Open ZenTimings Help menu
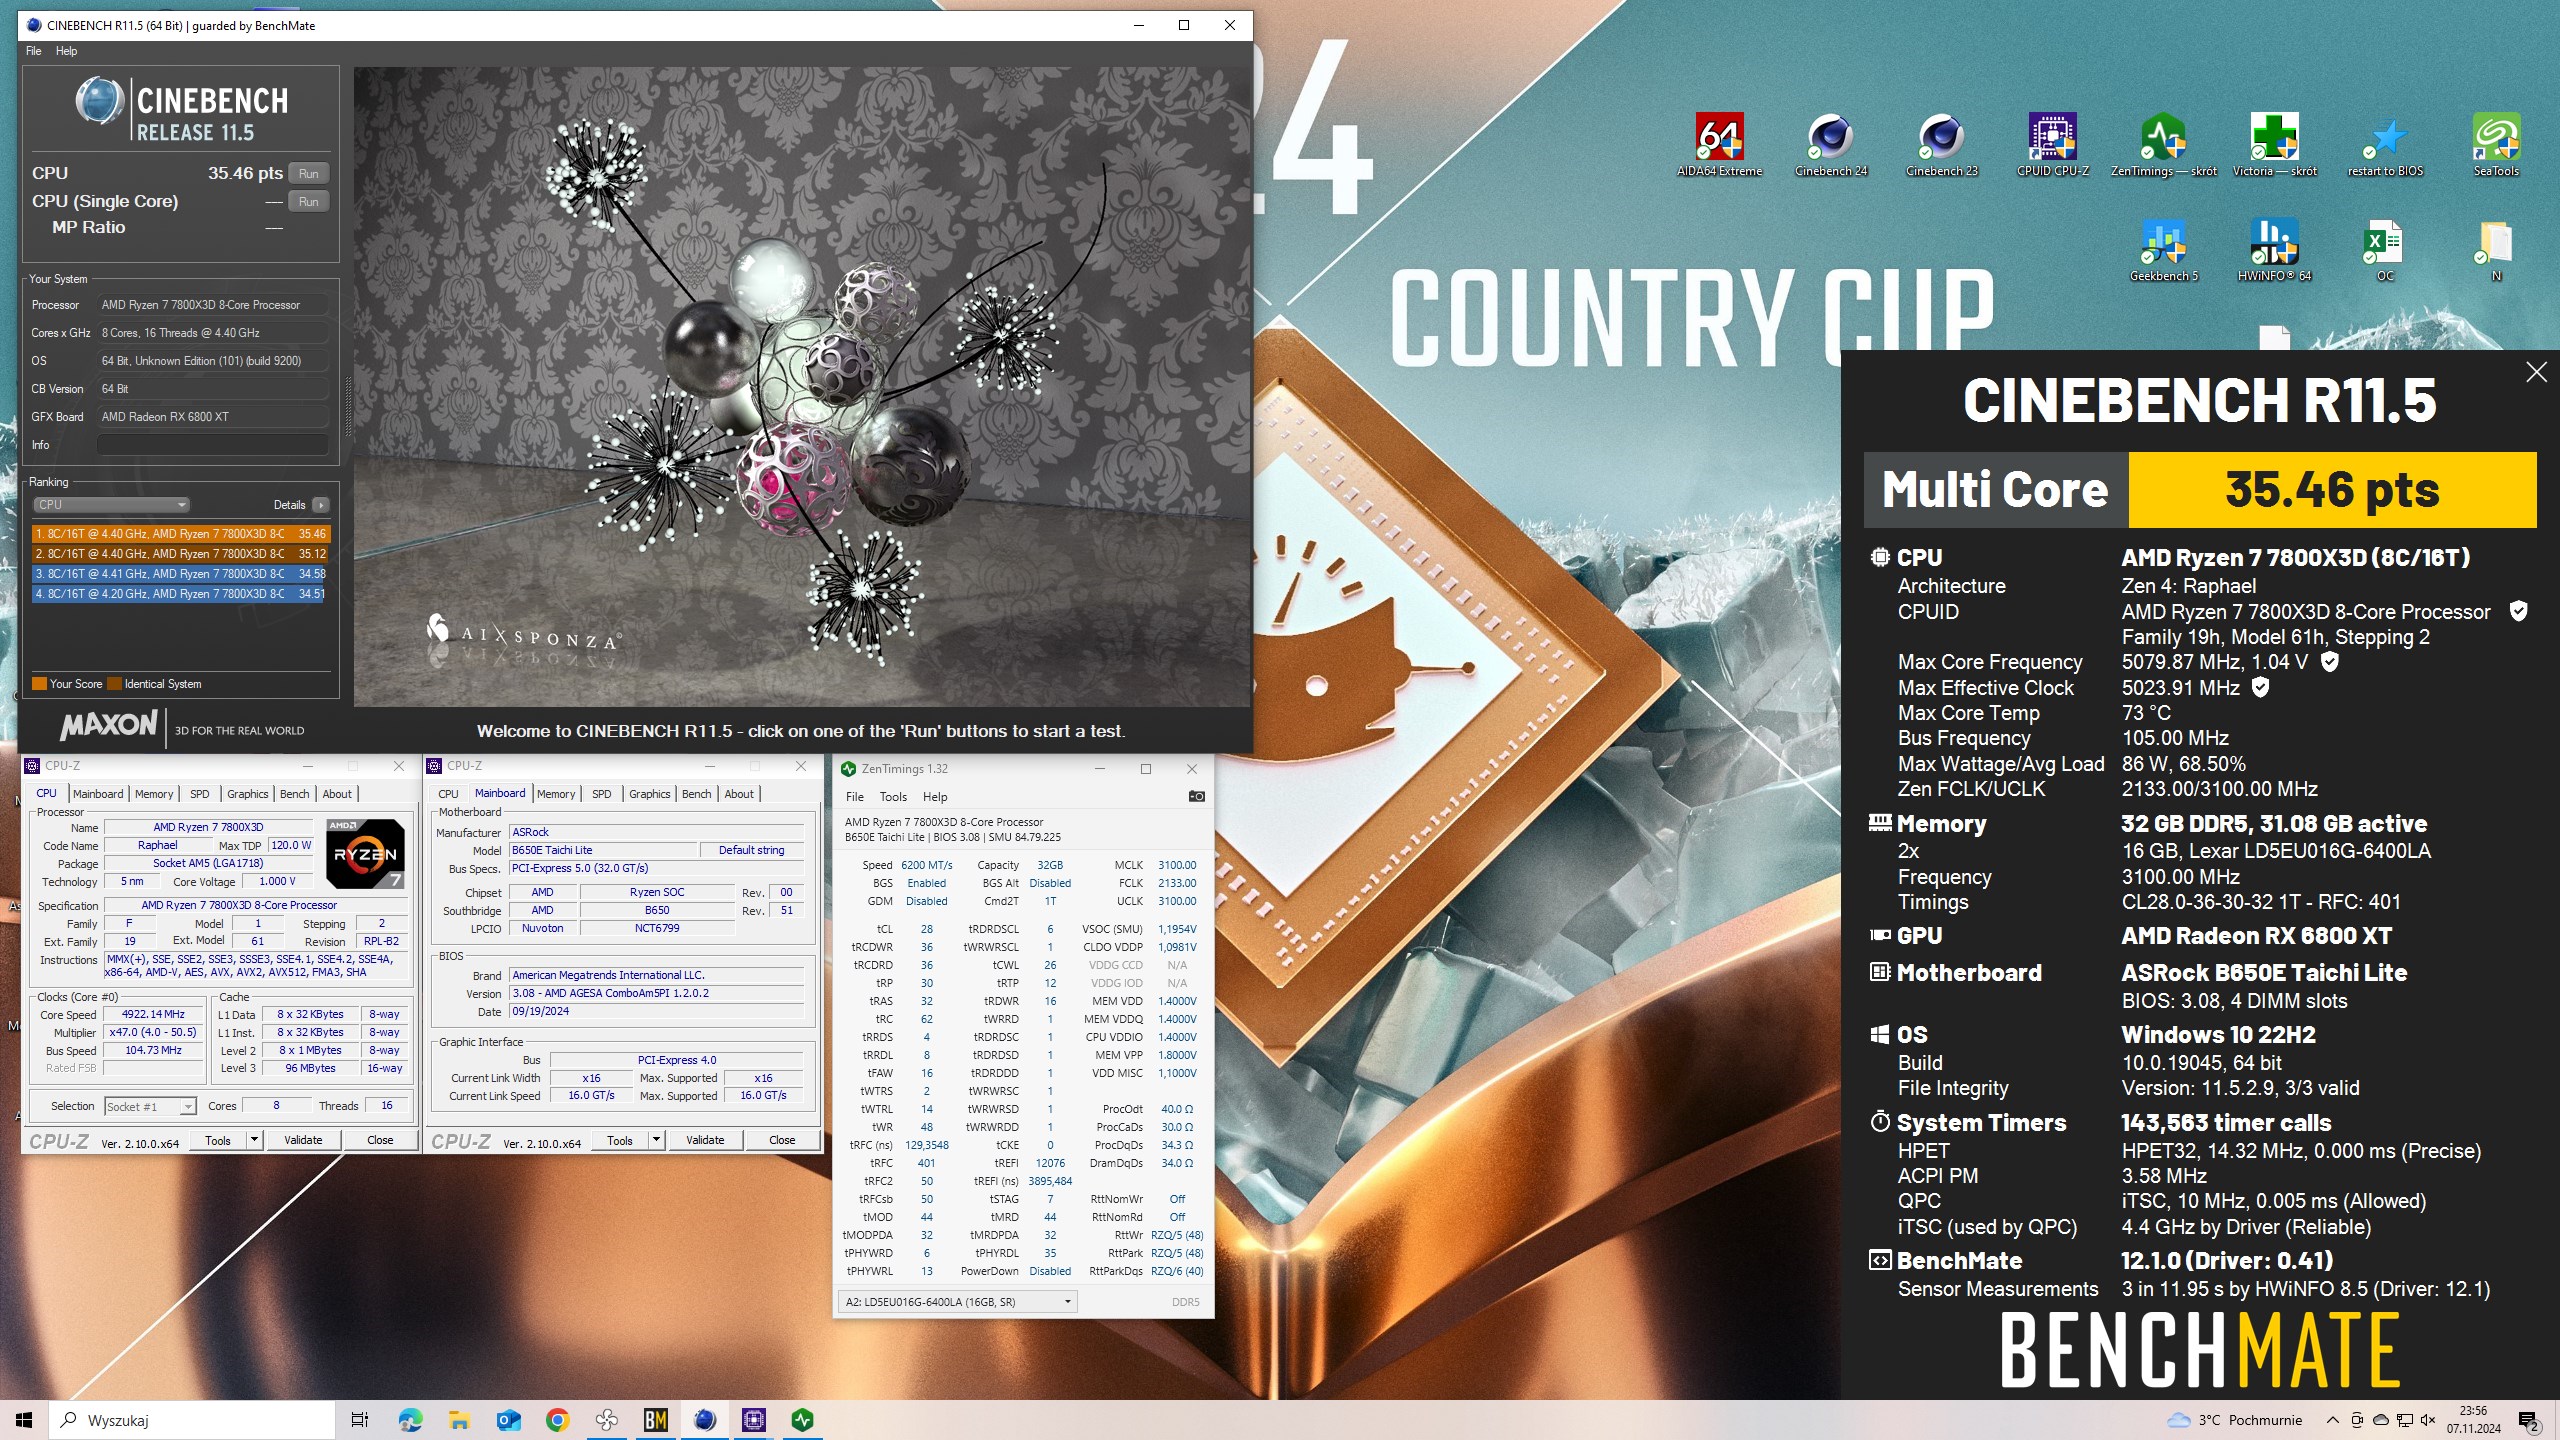The width and height of the screenshot is (2560, 1440). 935,797
